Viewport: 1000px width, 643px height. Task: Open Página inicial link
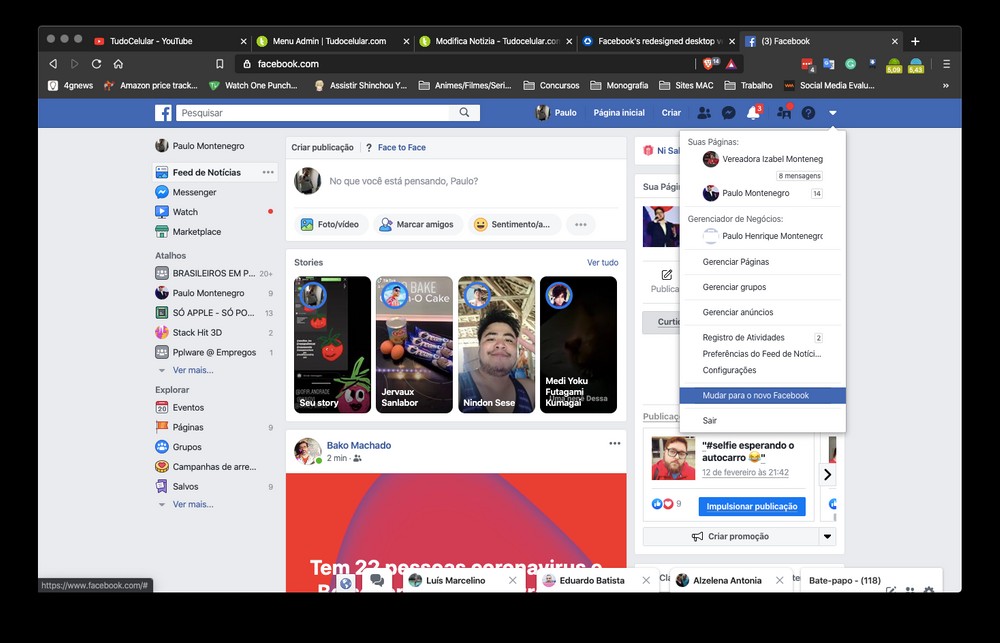[x=619, y=113]
